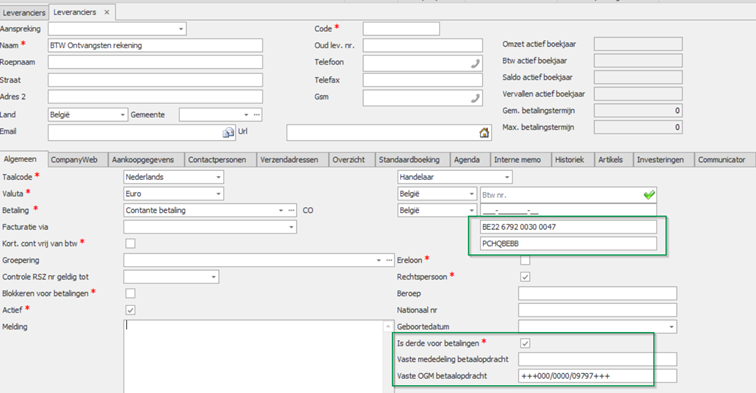Click the phone dial icon in Telefoon field
The height and width of the screenshot is (393, 756).
[x=475, y=64]
